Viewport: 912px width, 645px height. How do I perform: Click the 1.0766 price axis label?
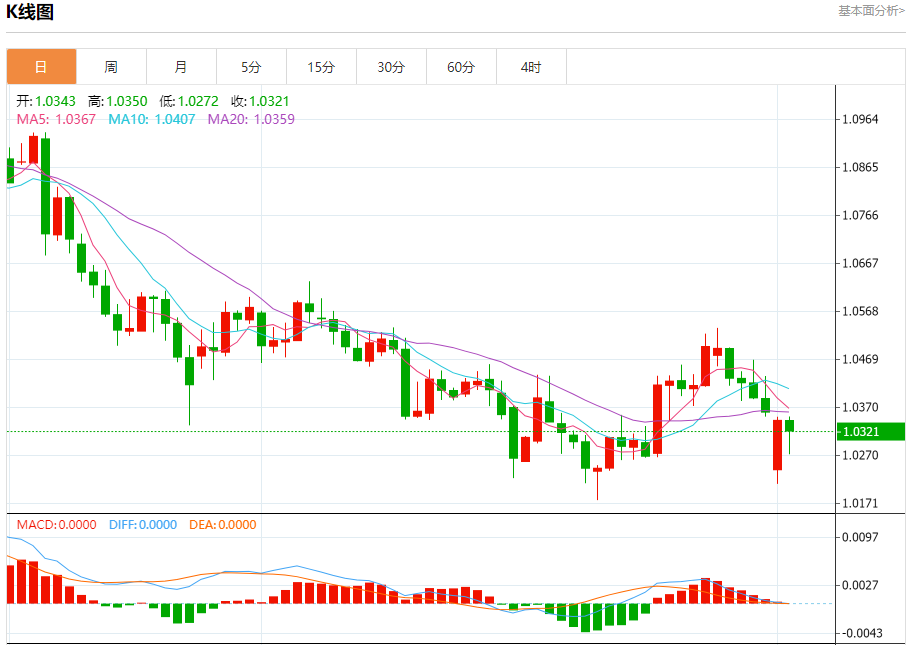click(860, 215)
